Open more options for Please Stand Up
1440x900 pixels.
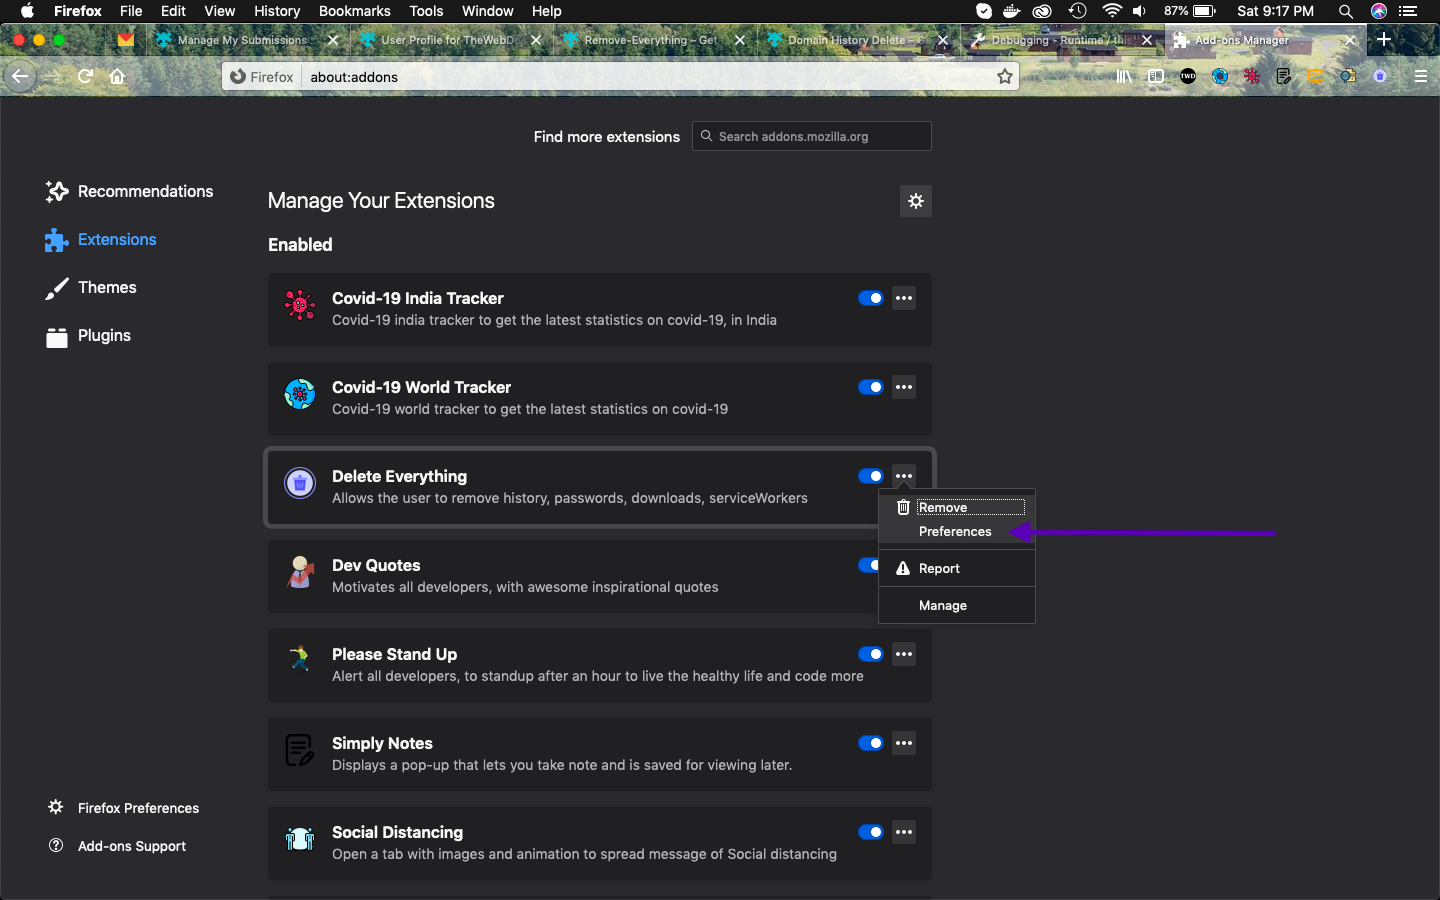coord(904,654)
